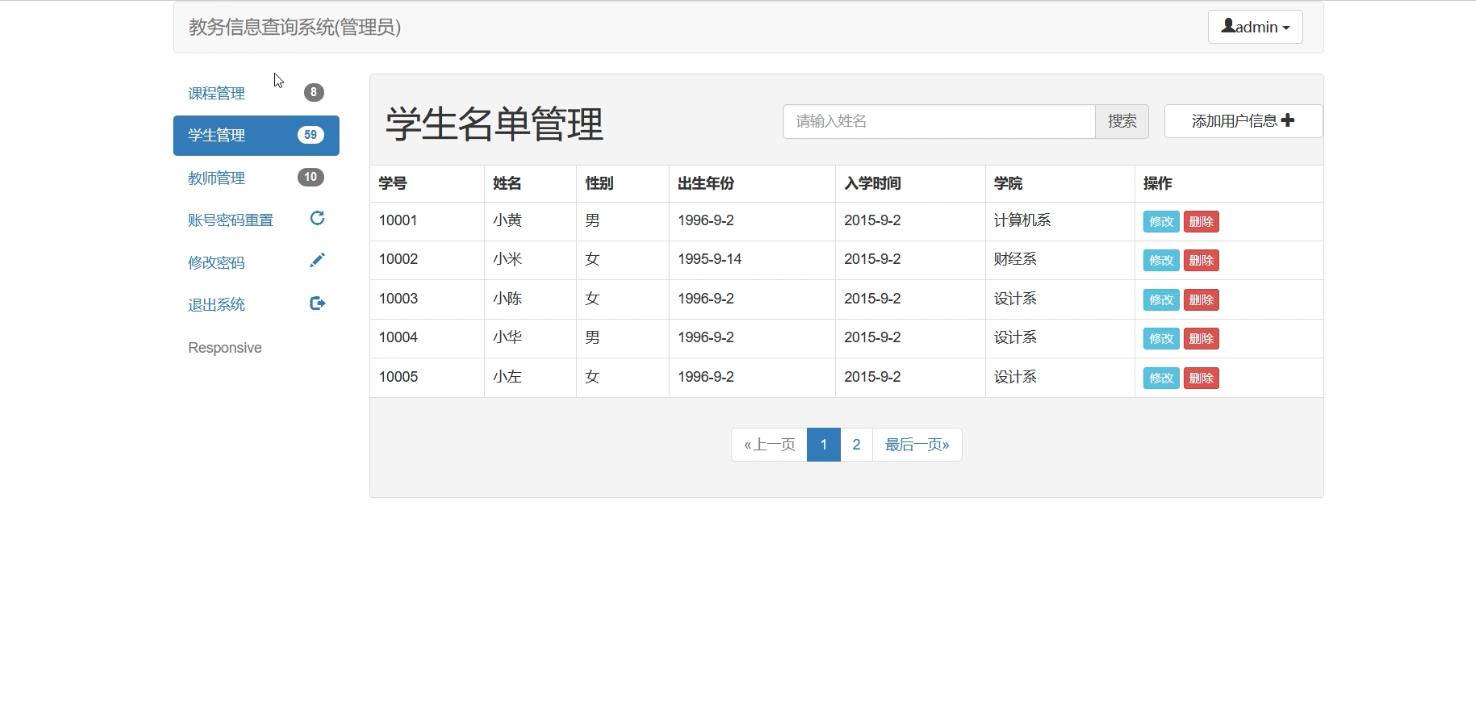Click 删除 in row 10003 小陈
Viewport: 1476px width, 708px height.
coord(1201,299)
